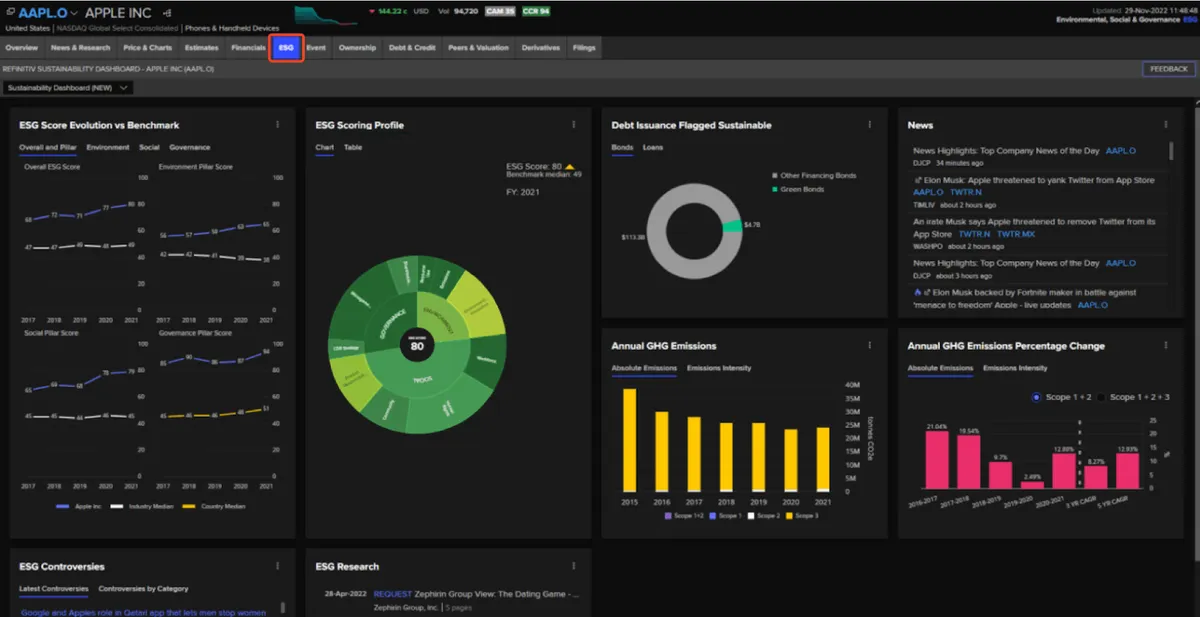The height and width of the screenshot is (617, 1200).
Task: Toggle Country Median legend item
Action: tap(214, 506)
